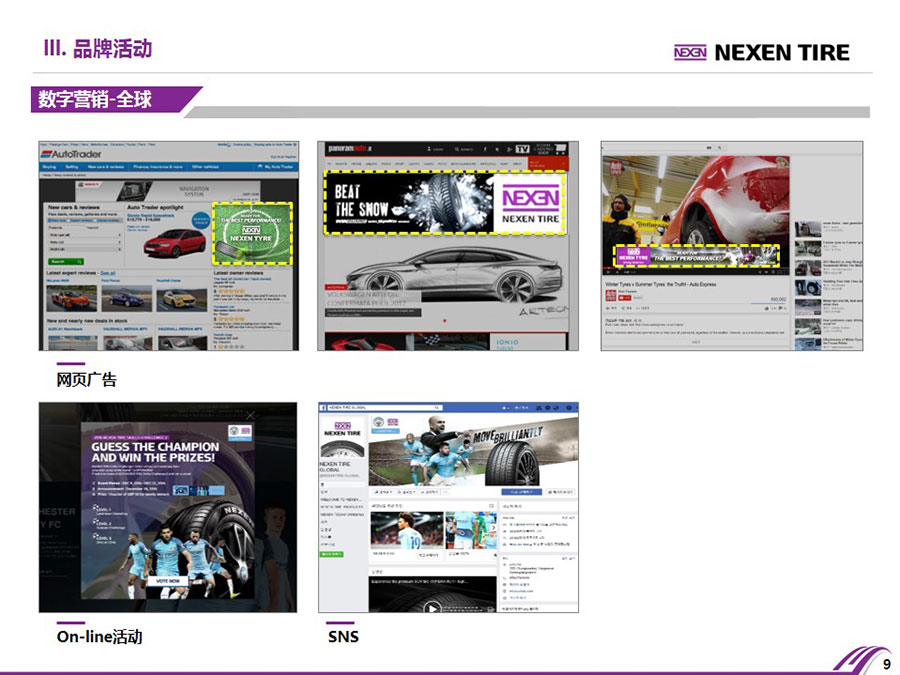
Task: Click the 'III. 品牌活动' slide title
Action: [x=98, y=49]
